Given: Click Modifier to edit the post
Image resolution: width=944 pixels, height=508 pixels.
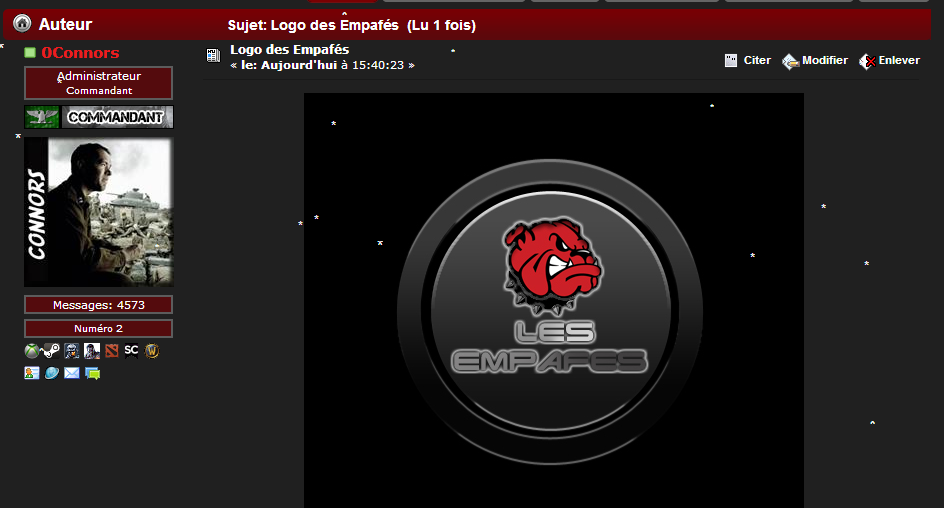Looking at the screenshot, I should (815, 61).
